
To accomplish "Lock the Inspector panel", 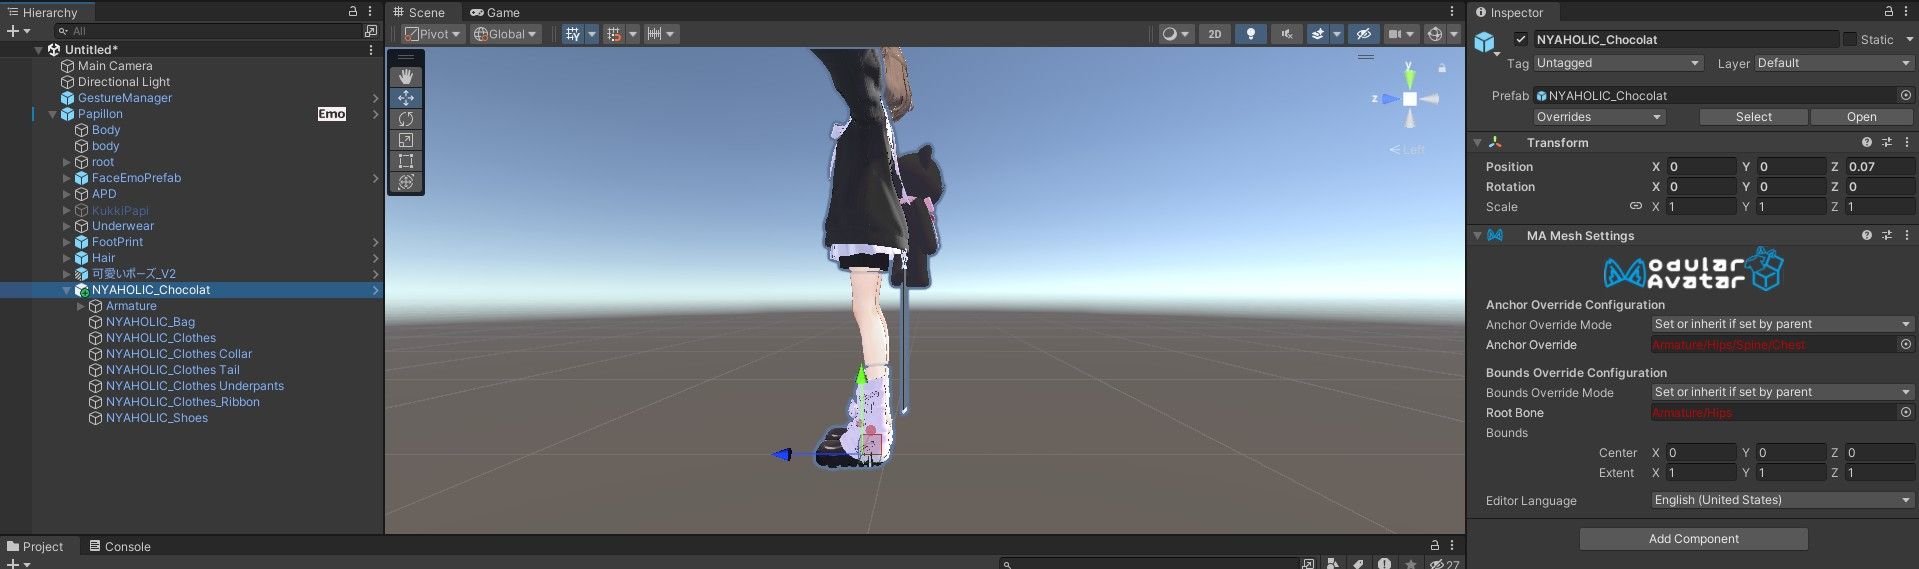I will pos(1888,12).
